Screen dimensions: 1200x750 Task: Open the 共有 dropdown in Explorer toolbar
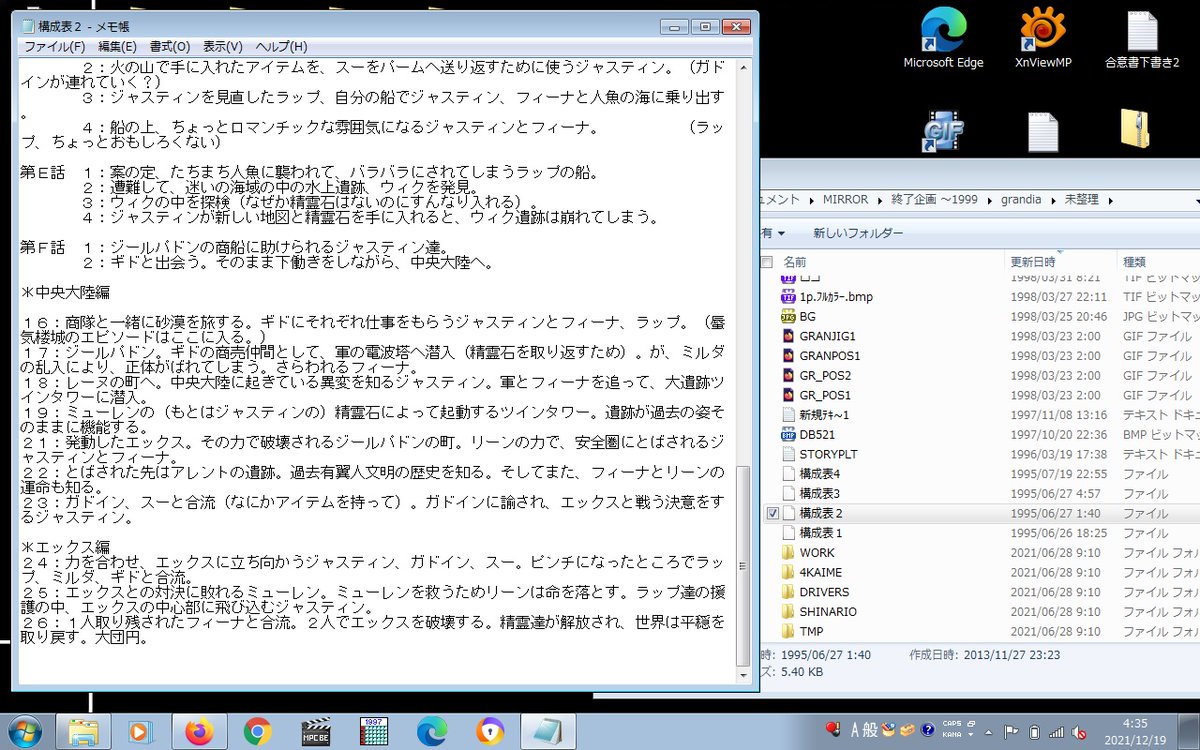pyautogui.click(x=775, y=233)
